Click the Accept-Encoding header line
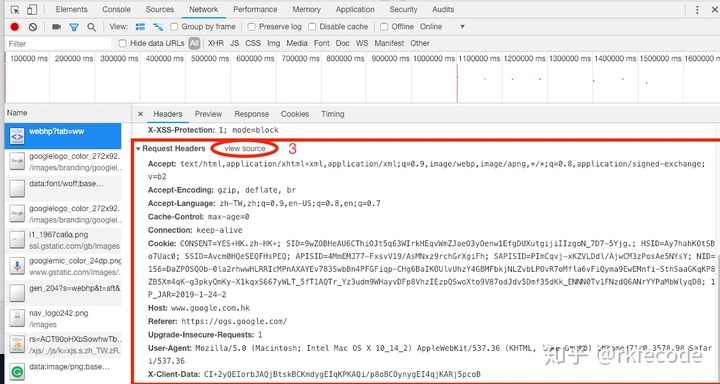Viewport: 720px width, 384px height. pyautogui.click(x=222, y=190)
